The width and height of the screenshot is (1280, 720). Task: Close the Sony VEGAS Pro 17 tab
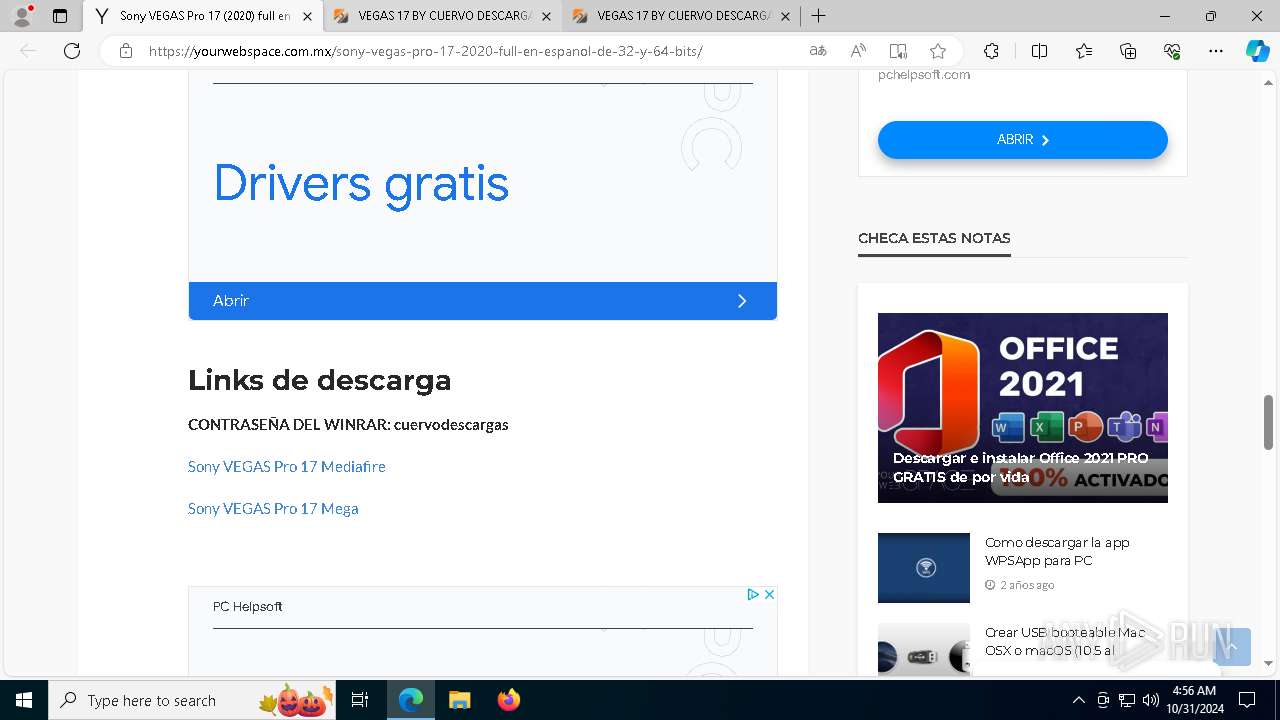(x=307, y=16)
